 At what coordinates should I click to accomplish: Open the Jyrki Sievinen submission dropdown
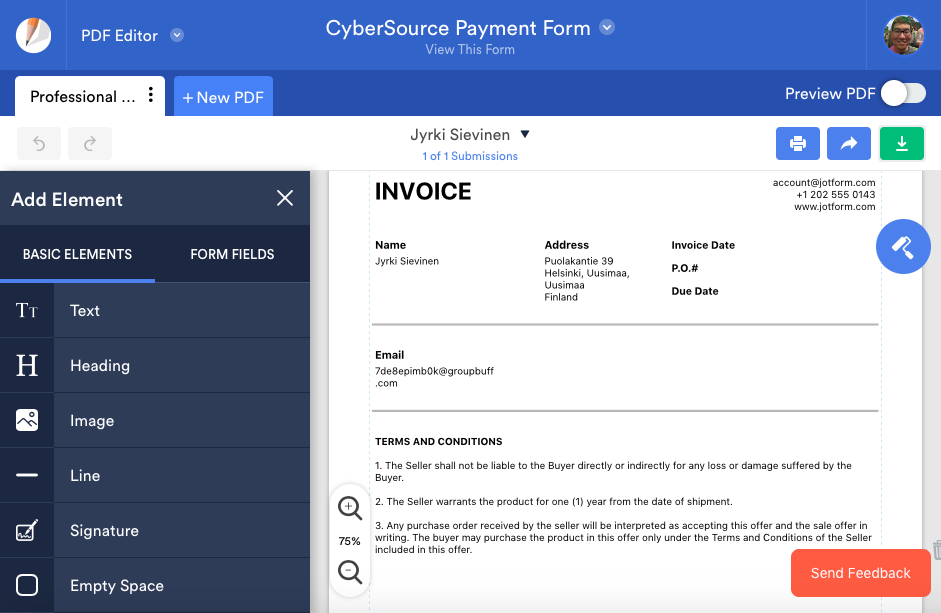click(525, 135)
